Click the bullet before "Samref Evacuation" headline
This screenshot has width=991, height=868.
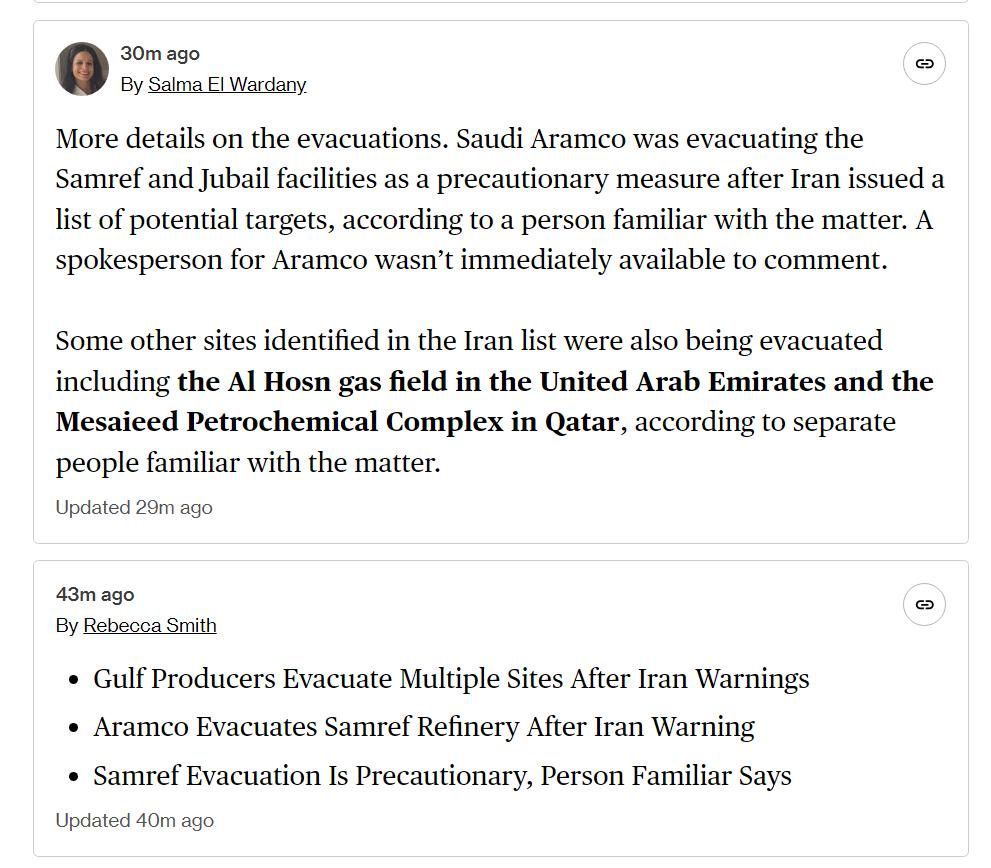click(74, 777)
